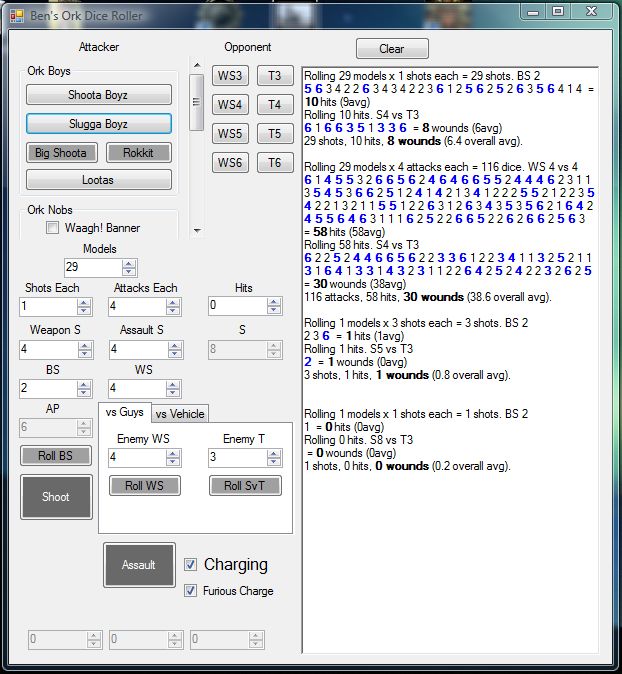The height and width of the screenshot is (674, 622).
Task: Increase the BS value
Action: point(84,385)
